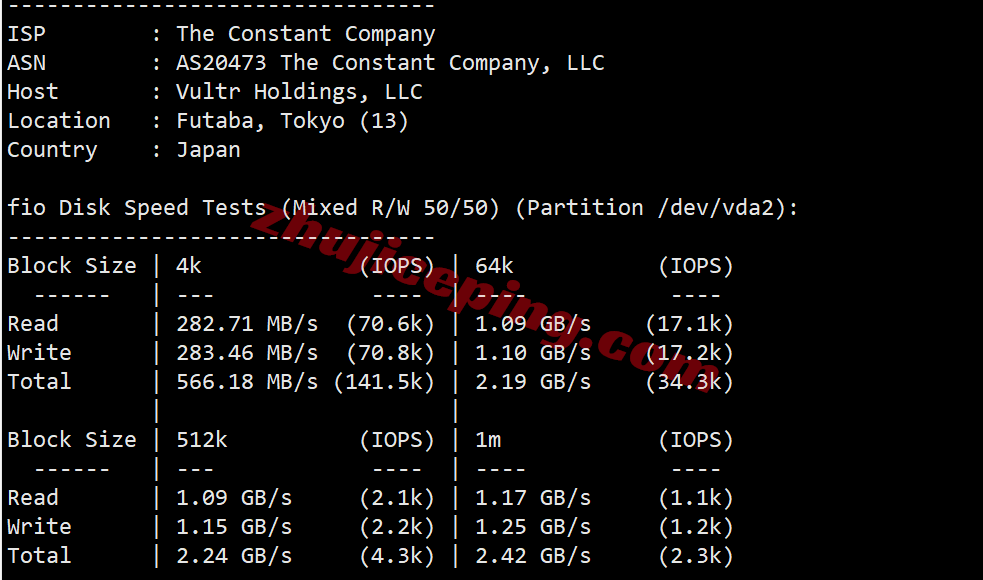Click the host name "Vultr Holdings, LLC"
The width and height of the screenshot is (983, 580).
(299, 92)
